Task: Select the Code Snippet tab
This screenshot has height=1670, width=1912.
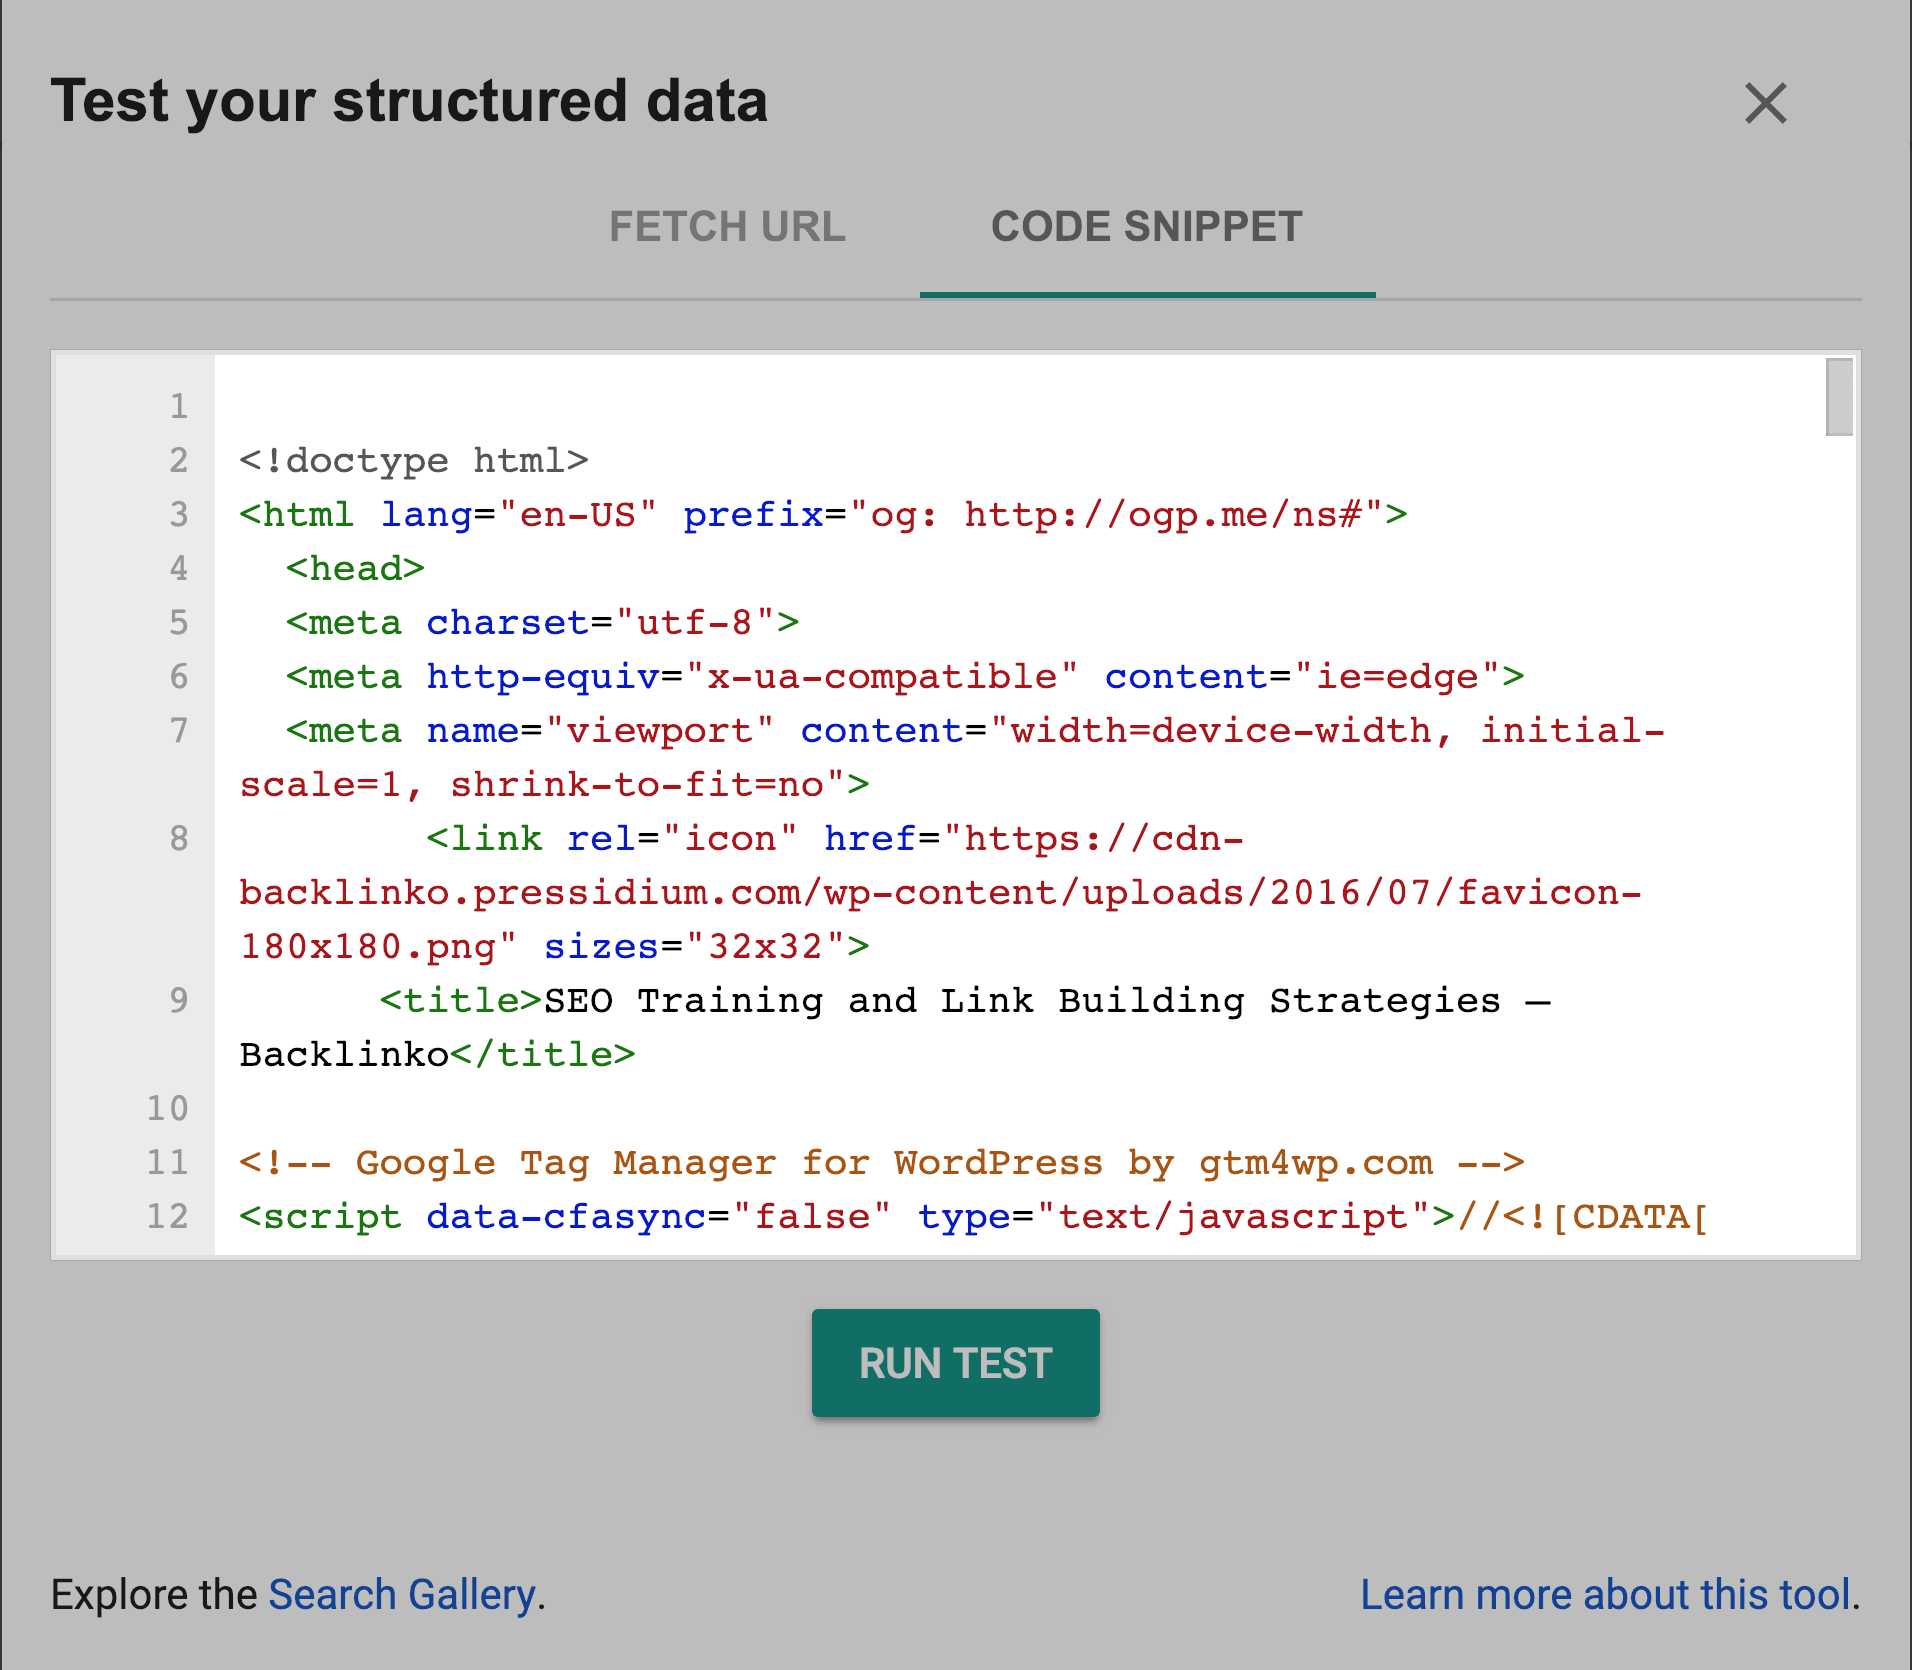Action: [1146, 227]
